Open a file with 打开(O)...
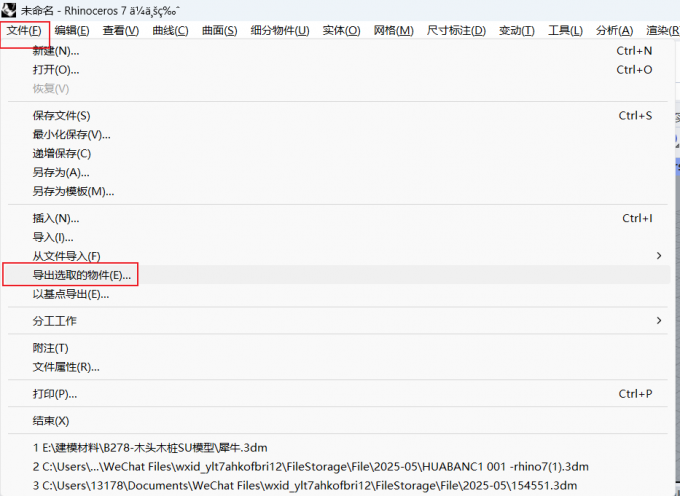The image size is (680, 496). 56,70
